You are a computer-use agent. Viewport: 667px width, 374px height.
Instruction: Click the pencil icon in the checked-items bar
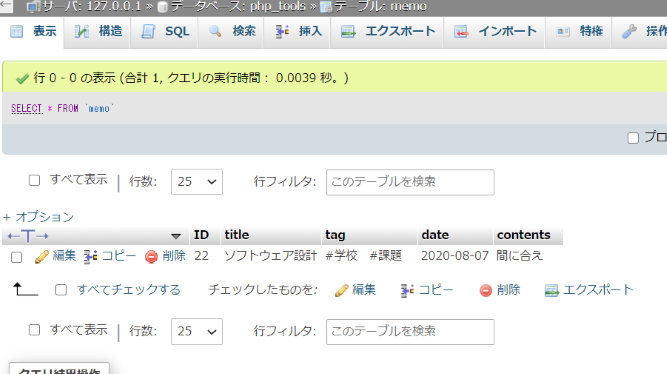coord(342,291)
